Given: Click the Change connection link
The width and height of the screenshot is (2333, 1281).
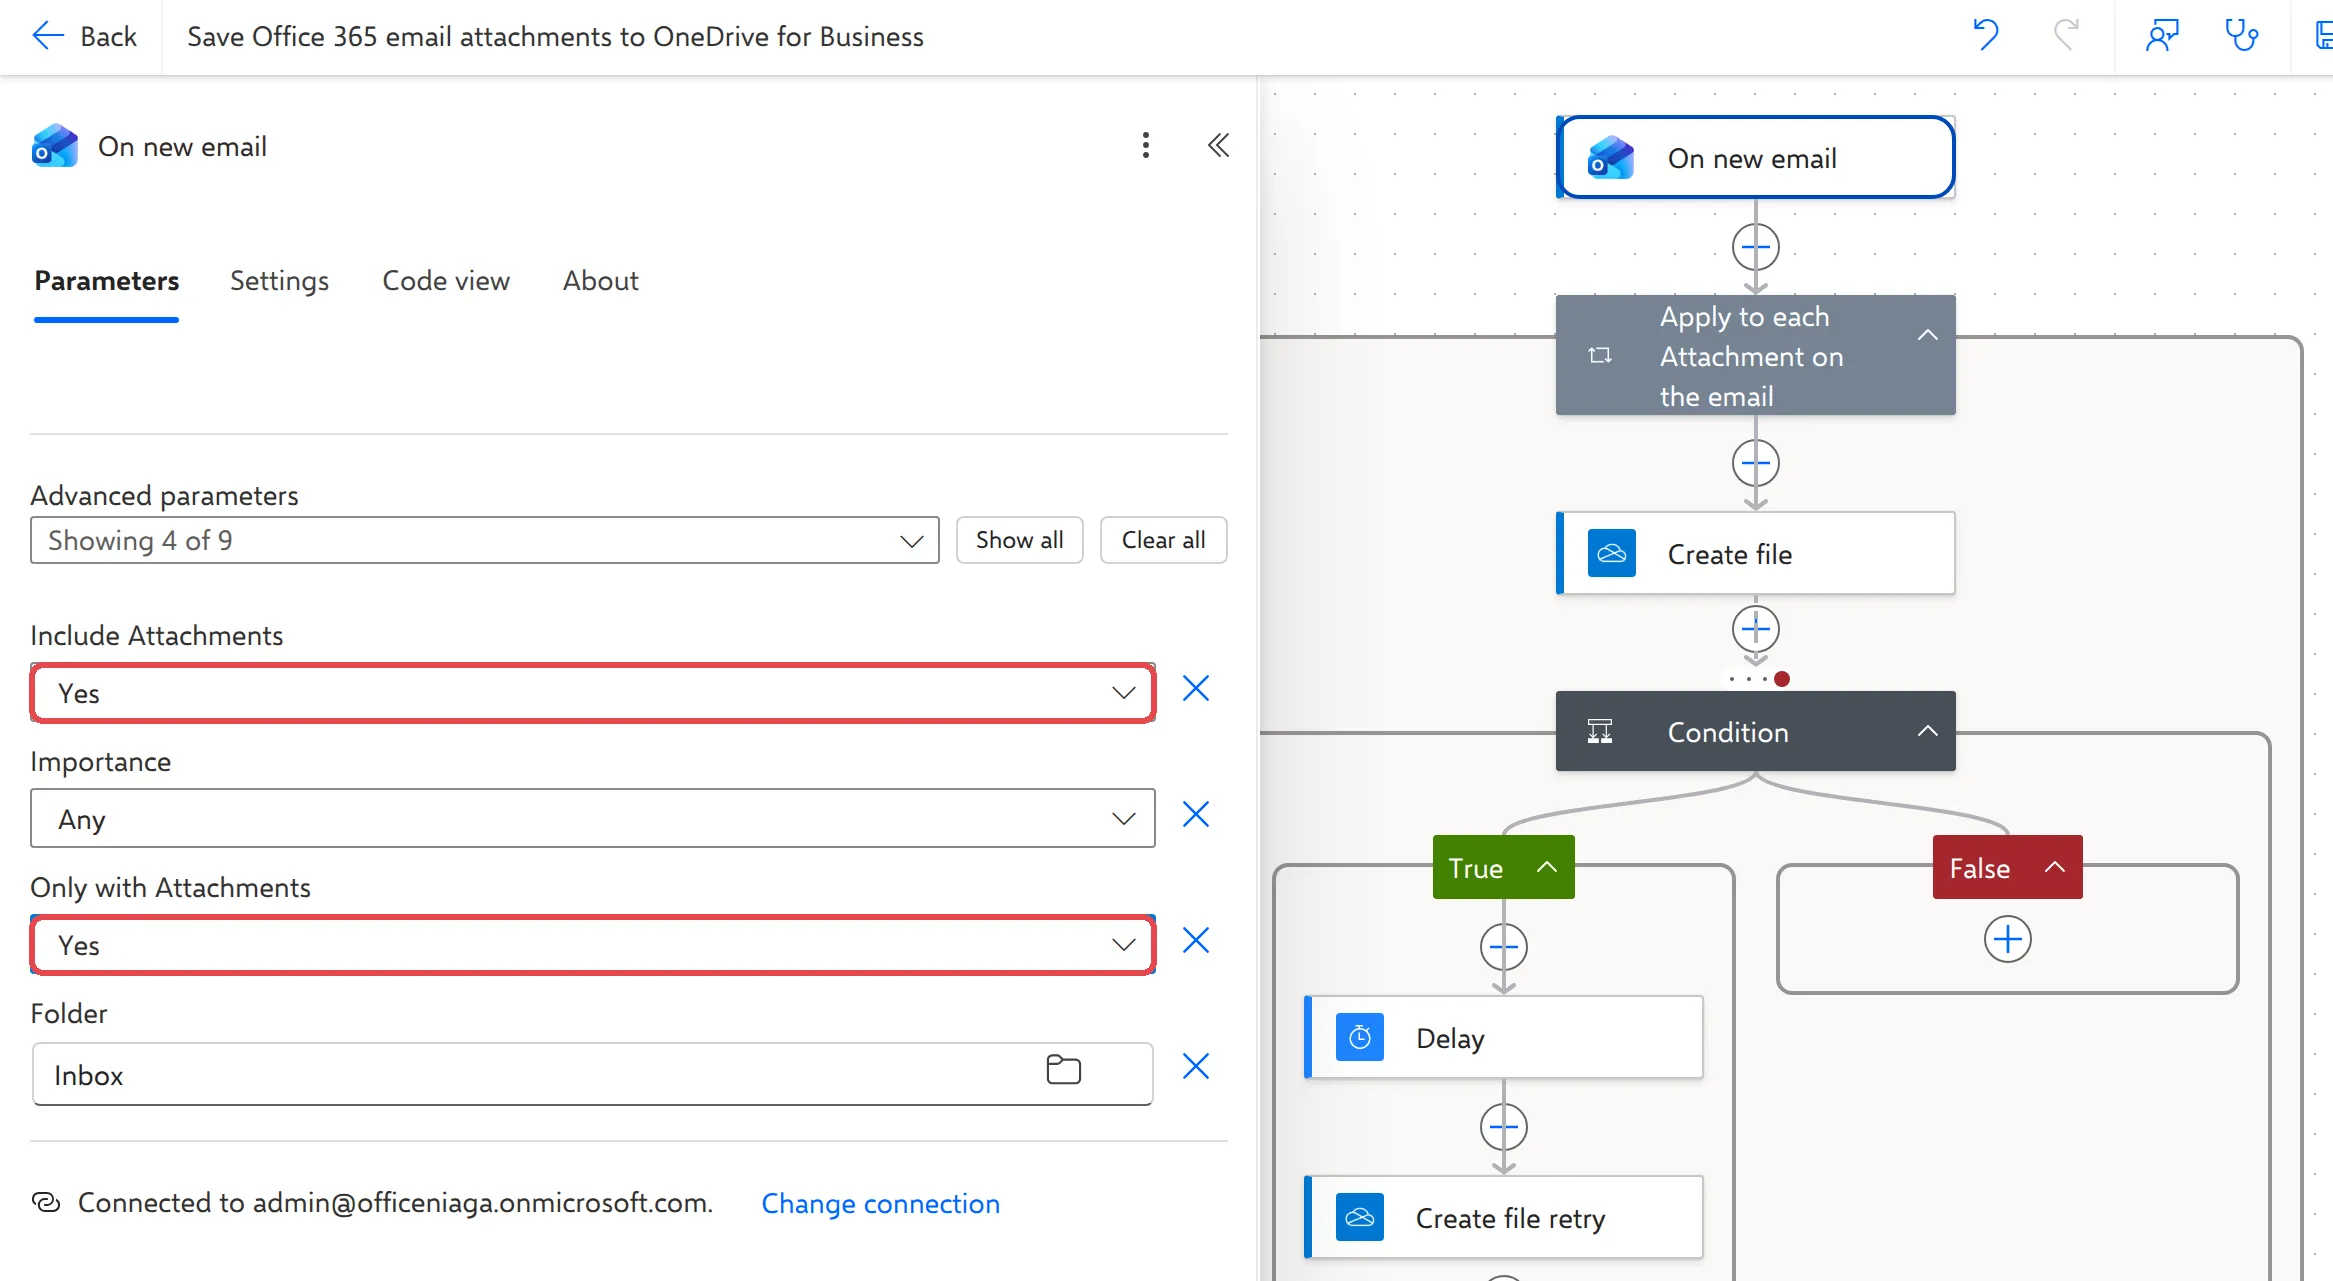Looking at the screenshot, I should point(880,1203).
